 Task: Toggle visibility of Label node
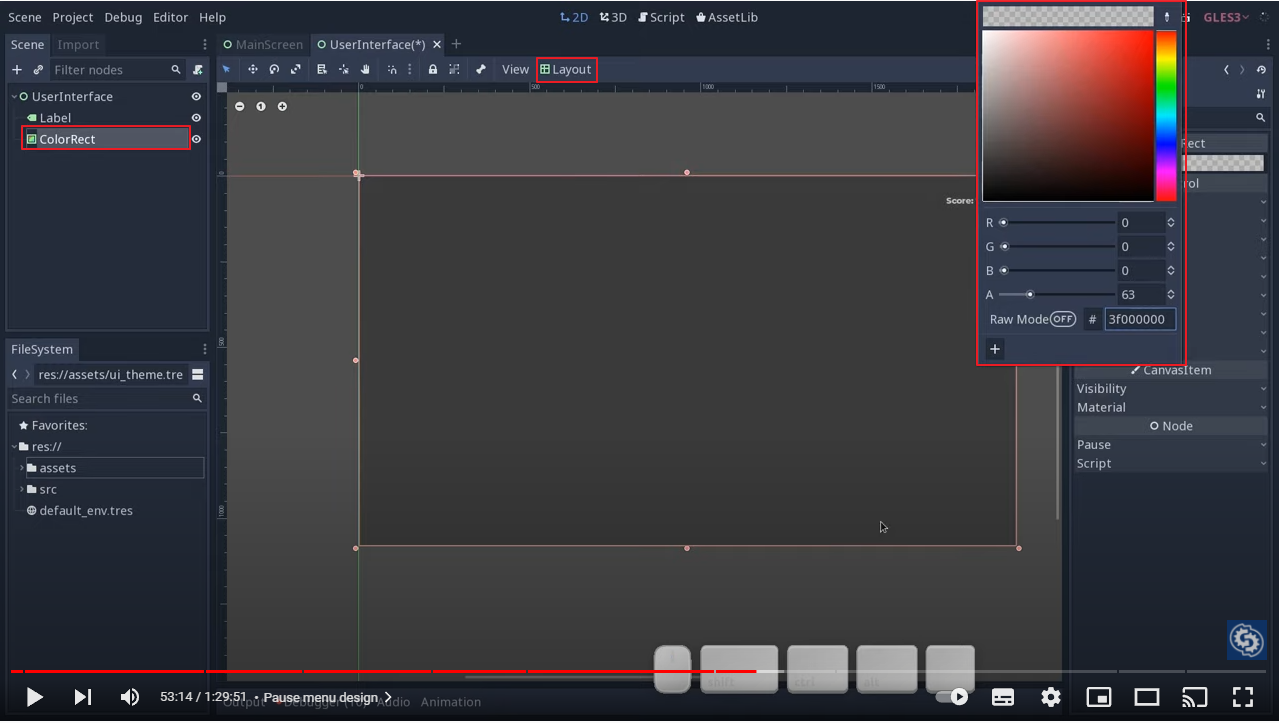(196, 118)
